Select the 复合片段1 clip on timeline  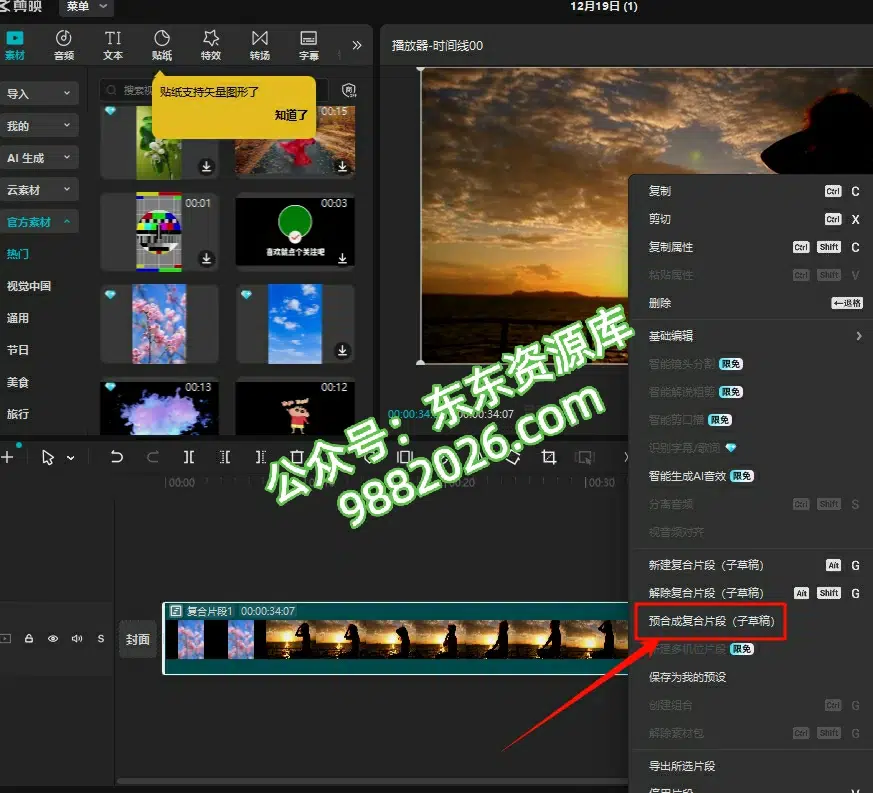pyautogui.click(x=400, y=640)
